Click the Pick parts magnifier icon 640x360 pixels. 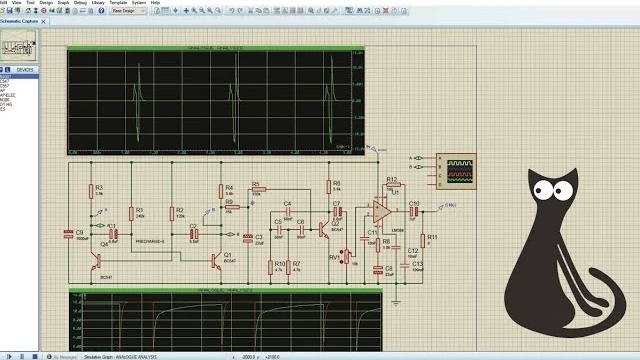[311, 11]
